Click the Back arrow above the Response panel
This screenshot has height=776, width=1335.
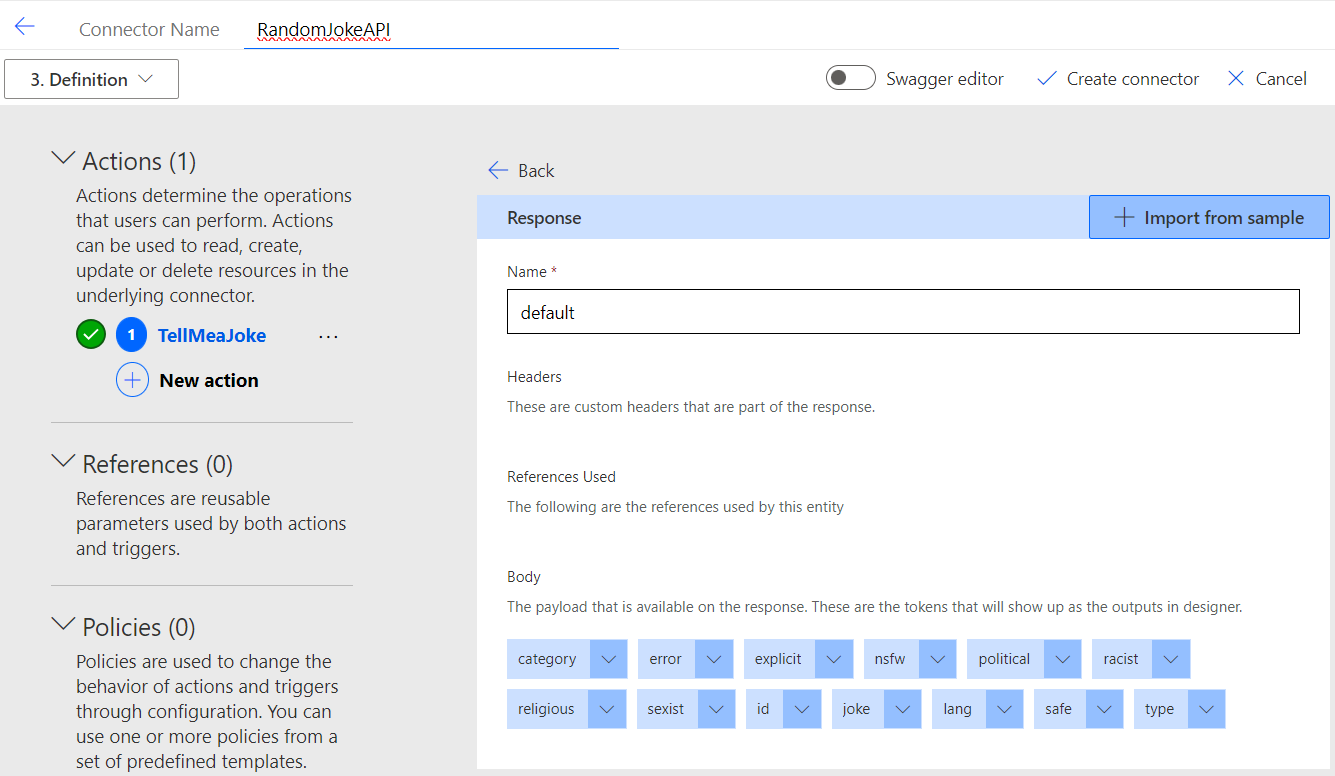click(498, 171)
